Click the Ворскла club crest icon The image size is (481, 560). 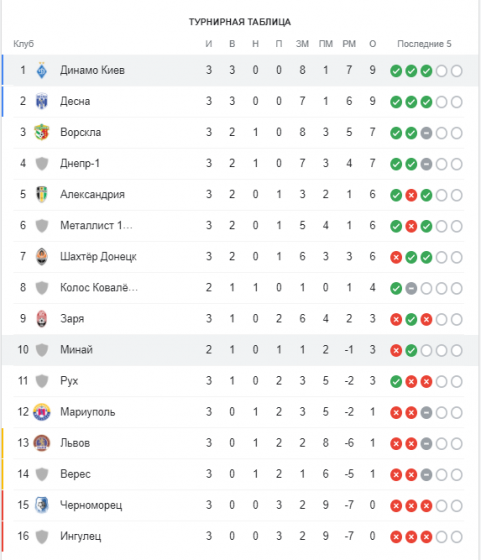(x=42, y=132)
